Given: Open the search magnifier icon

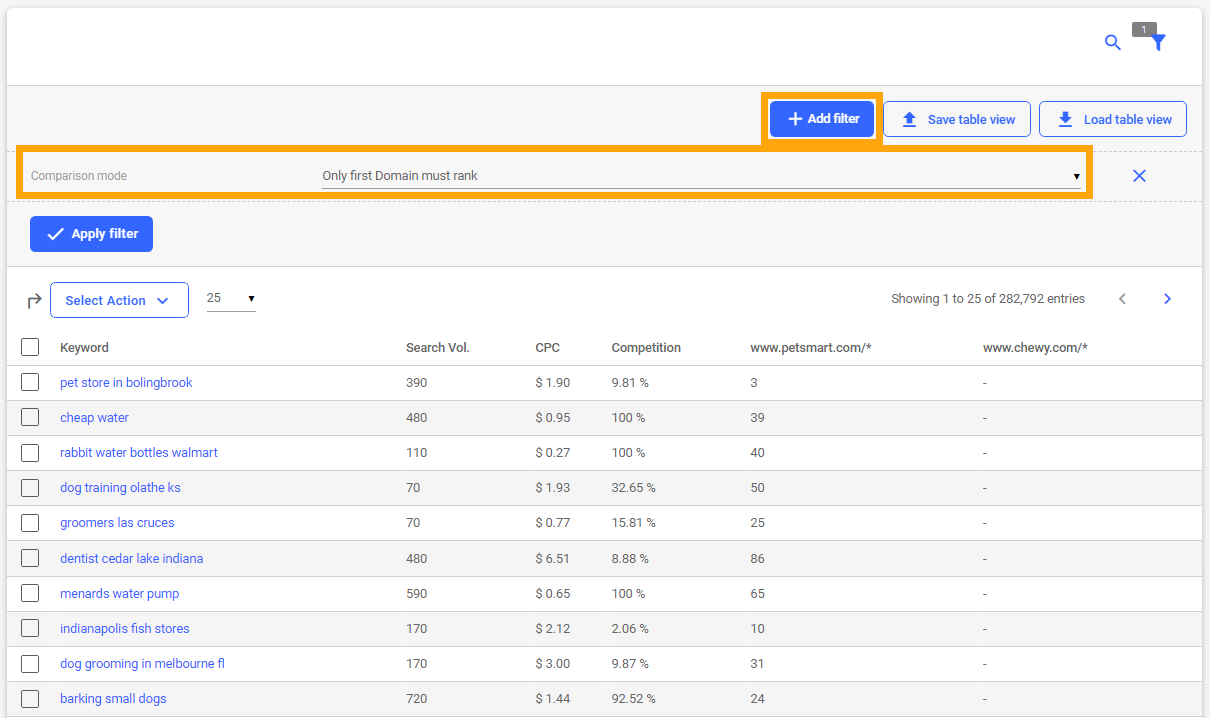Looking at the screenshot, I should pyautogui.click(x=1112, y=43).
